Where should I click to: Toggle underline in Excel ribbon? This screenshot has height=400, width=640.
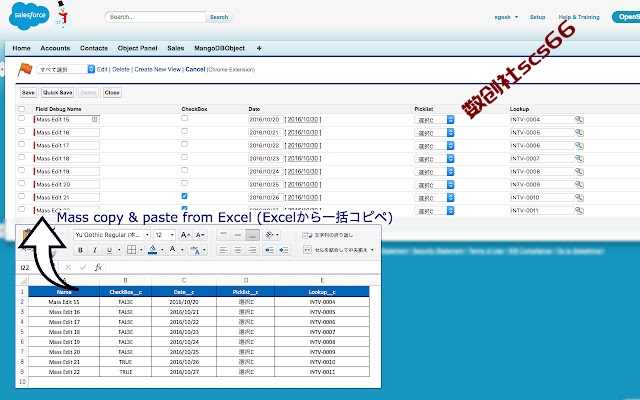click(x=109, y=250)
